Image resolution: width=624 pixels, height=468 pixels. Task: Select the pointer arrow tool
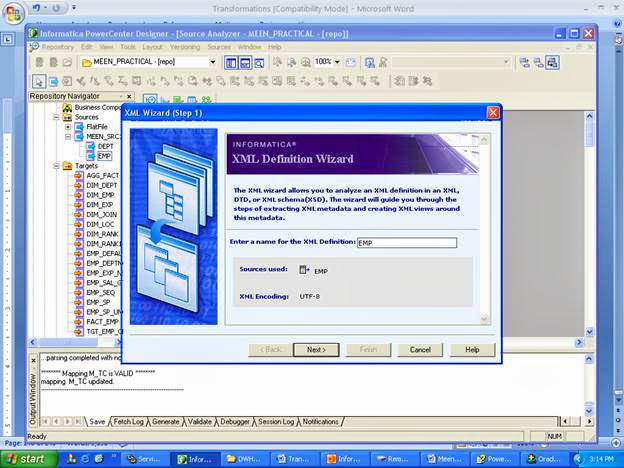pyautogui.click(x=39, y=82)
